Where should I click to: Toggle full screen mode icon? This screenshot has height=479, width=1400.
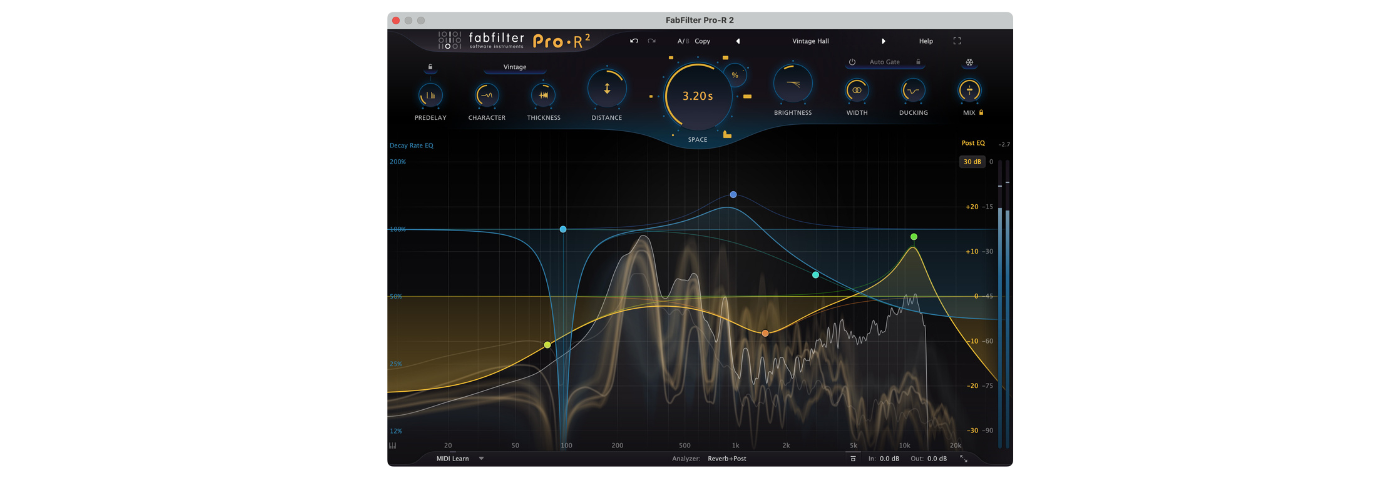point(957,41)
